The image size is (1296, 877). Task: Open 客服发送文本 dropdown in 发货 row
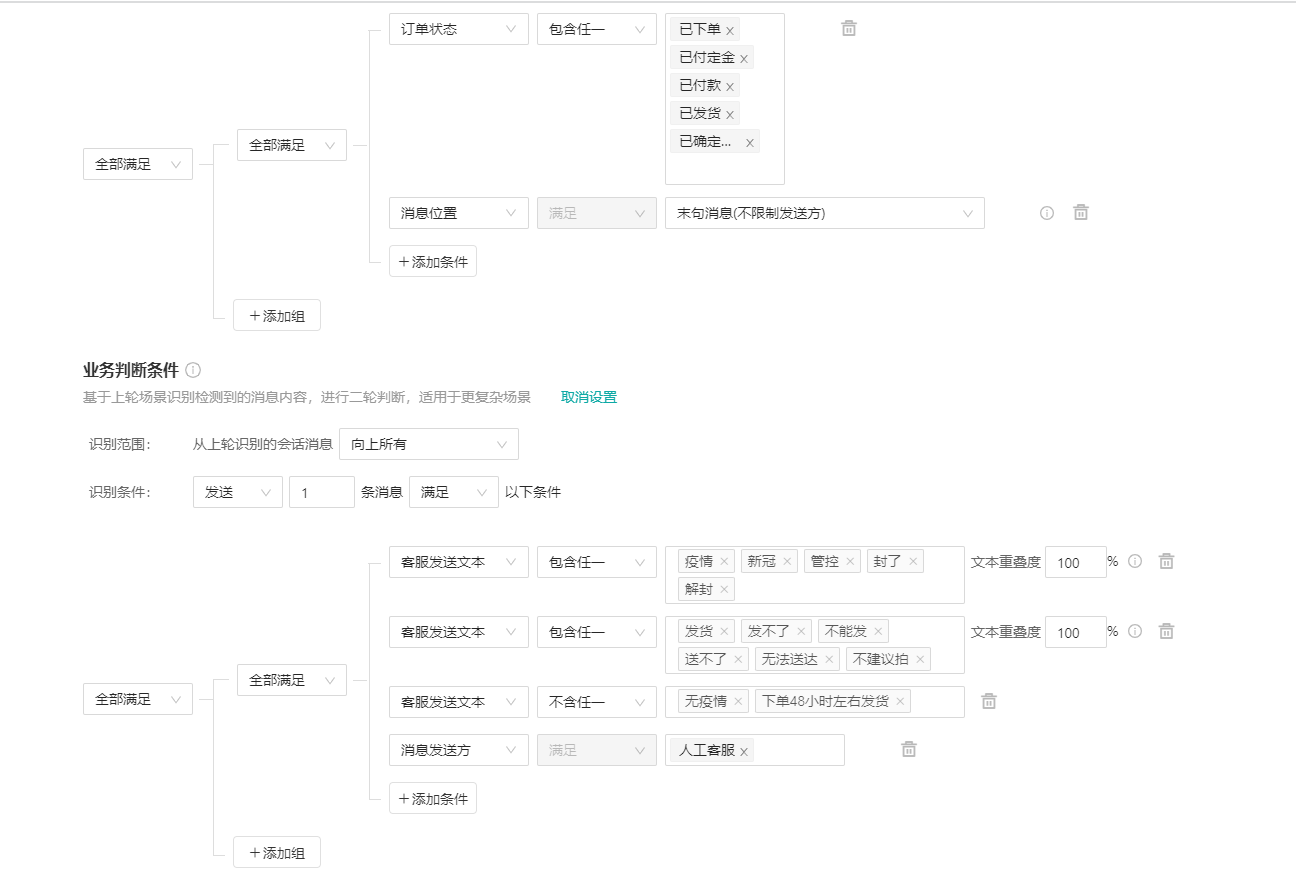459,632
